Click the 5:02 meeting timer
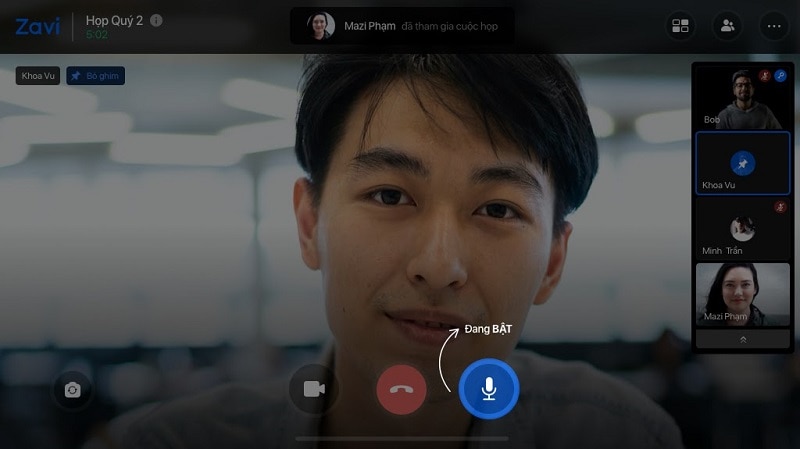 97,35
